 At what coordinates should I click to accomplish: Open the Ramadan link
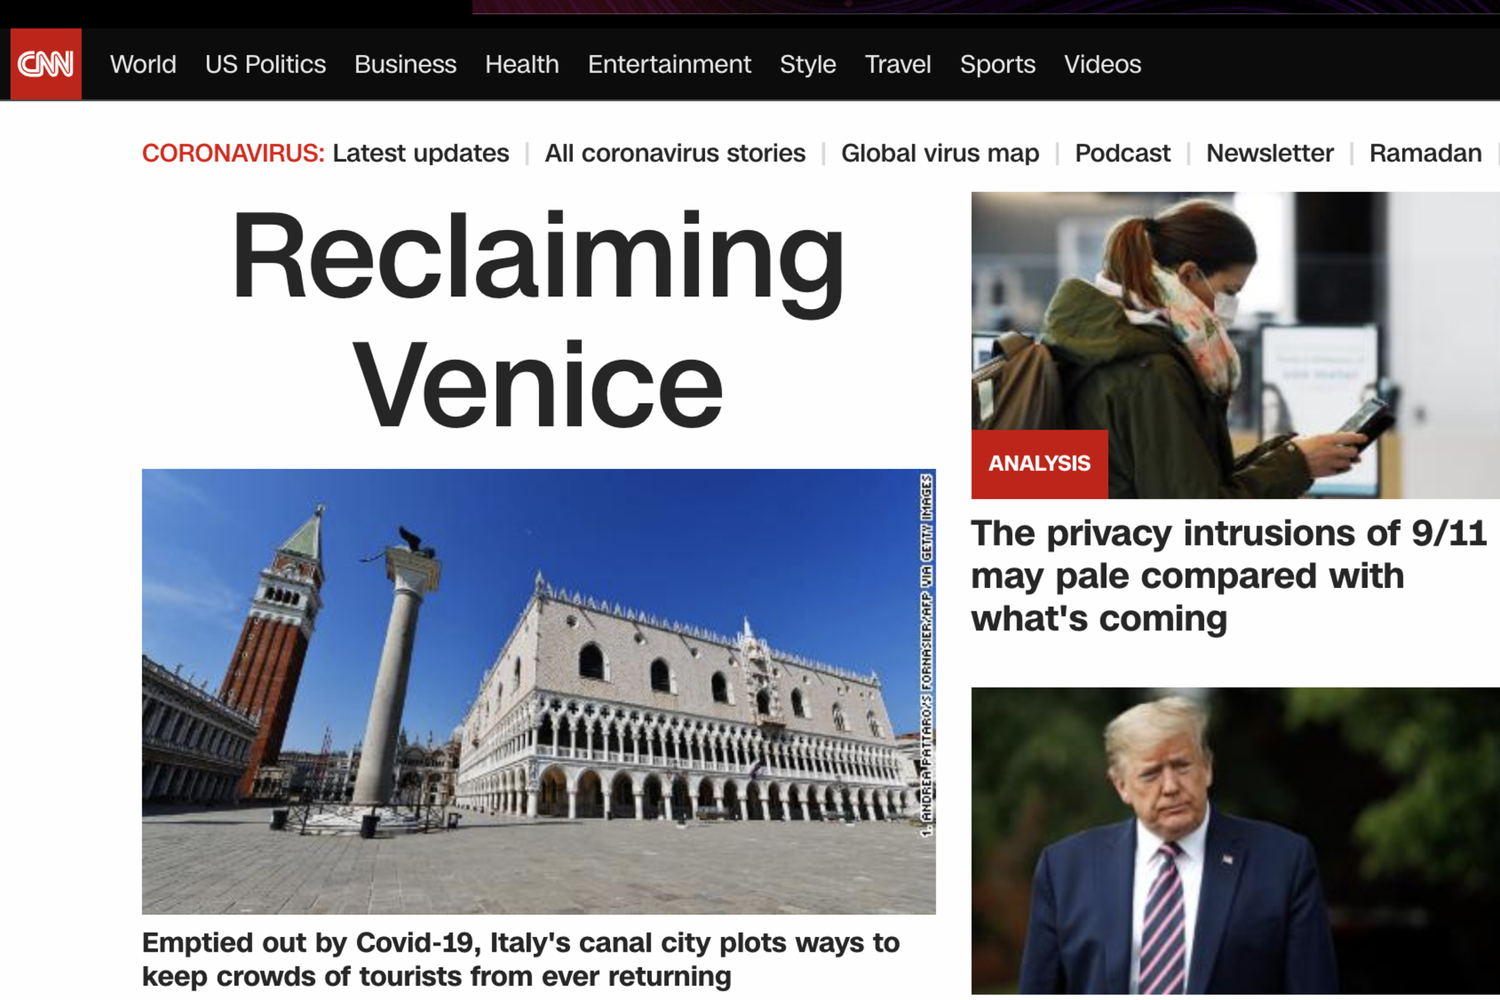point(1425,153)
